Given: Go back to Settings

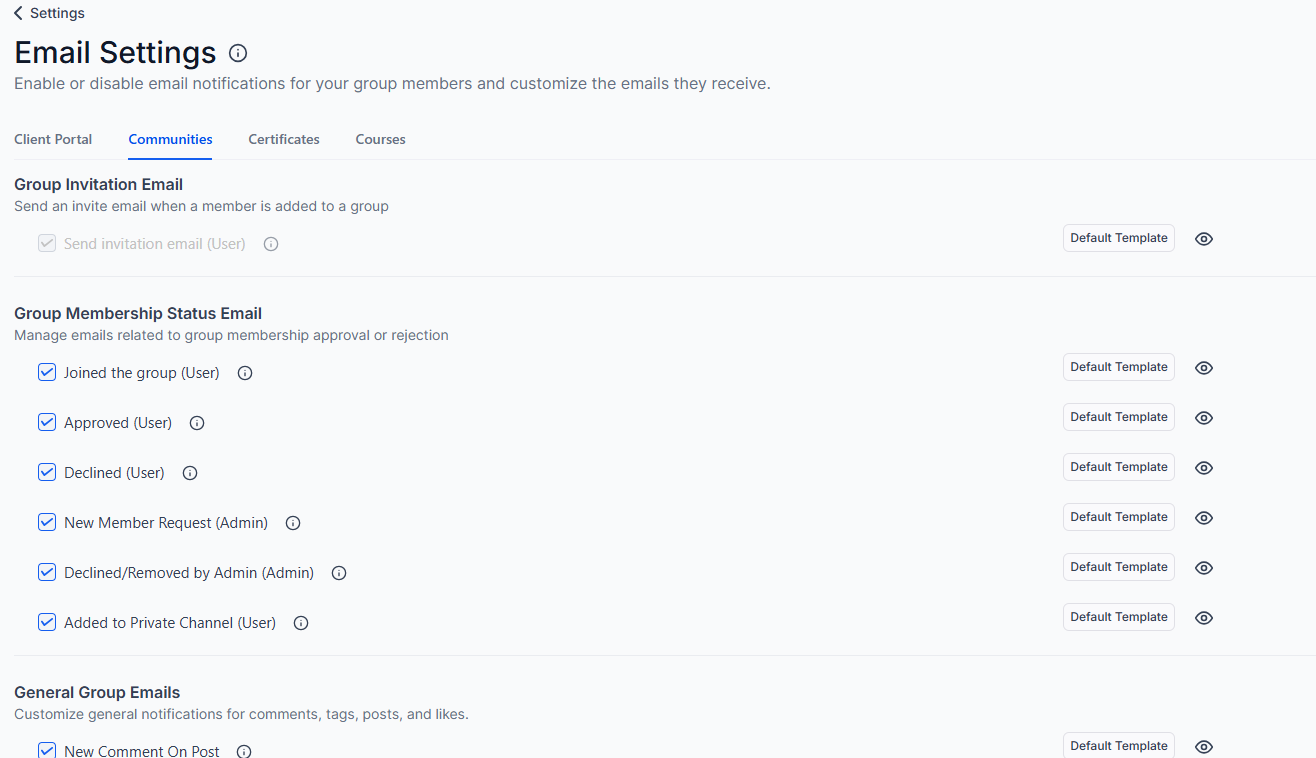Looking at the screenshot, I should [49, 13].
